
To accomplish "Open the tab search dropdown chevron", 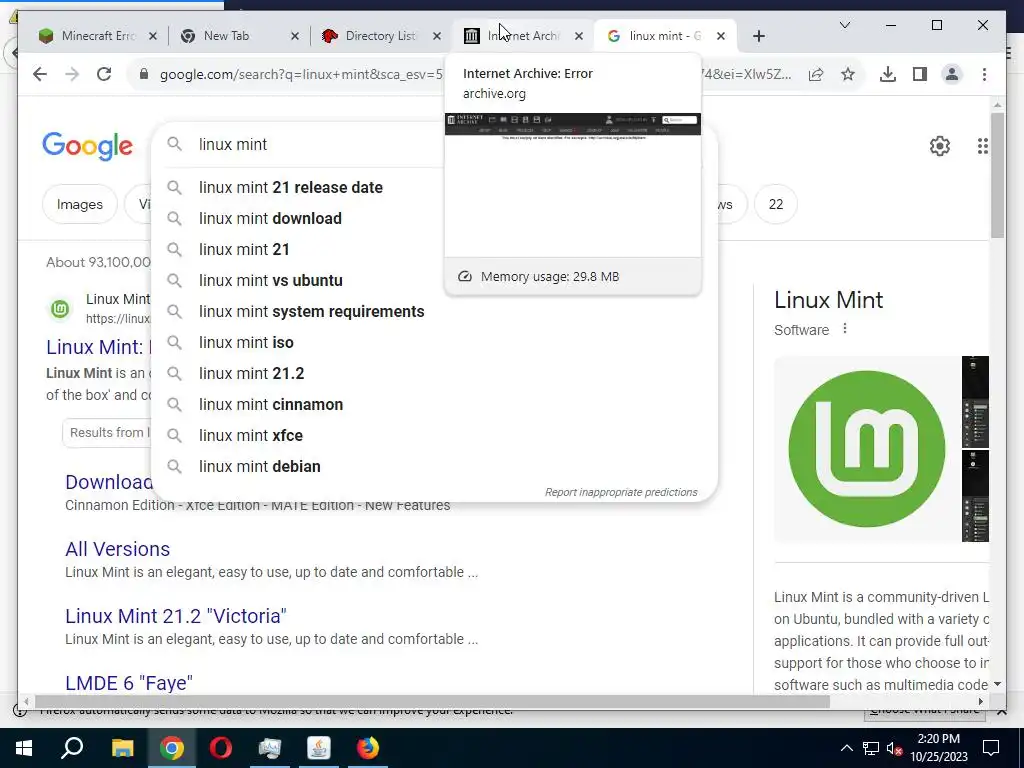I will [844, 25].
